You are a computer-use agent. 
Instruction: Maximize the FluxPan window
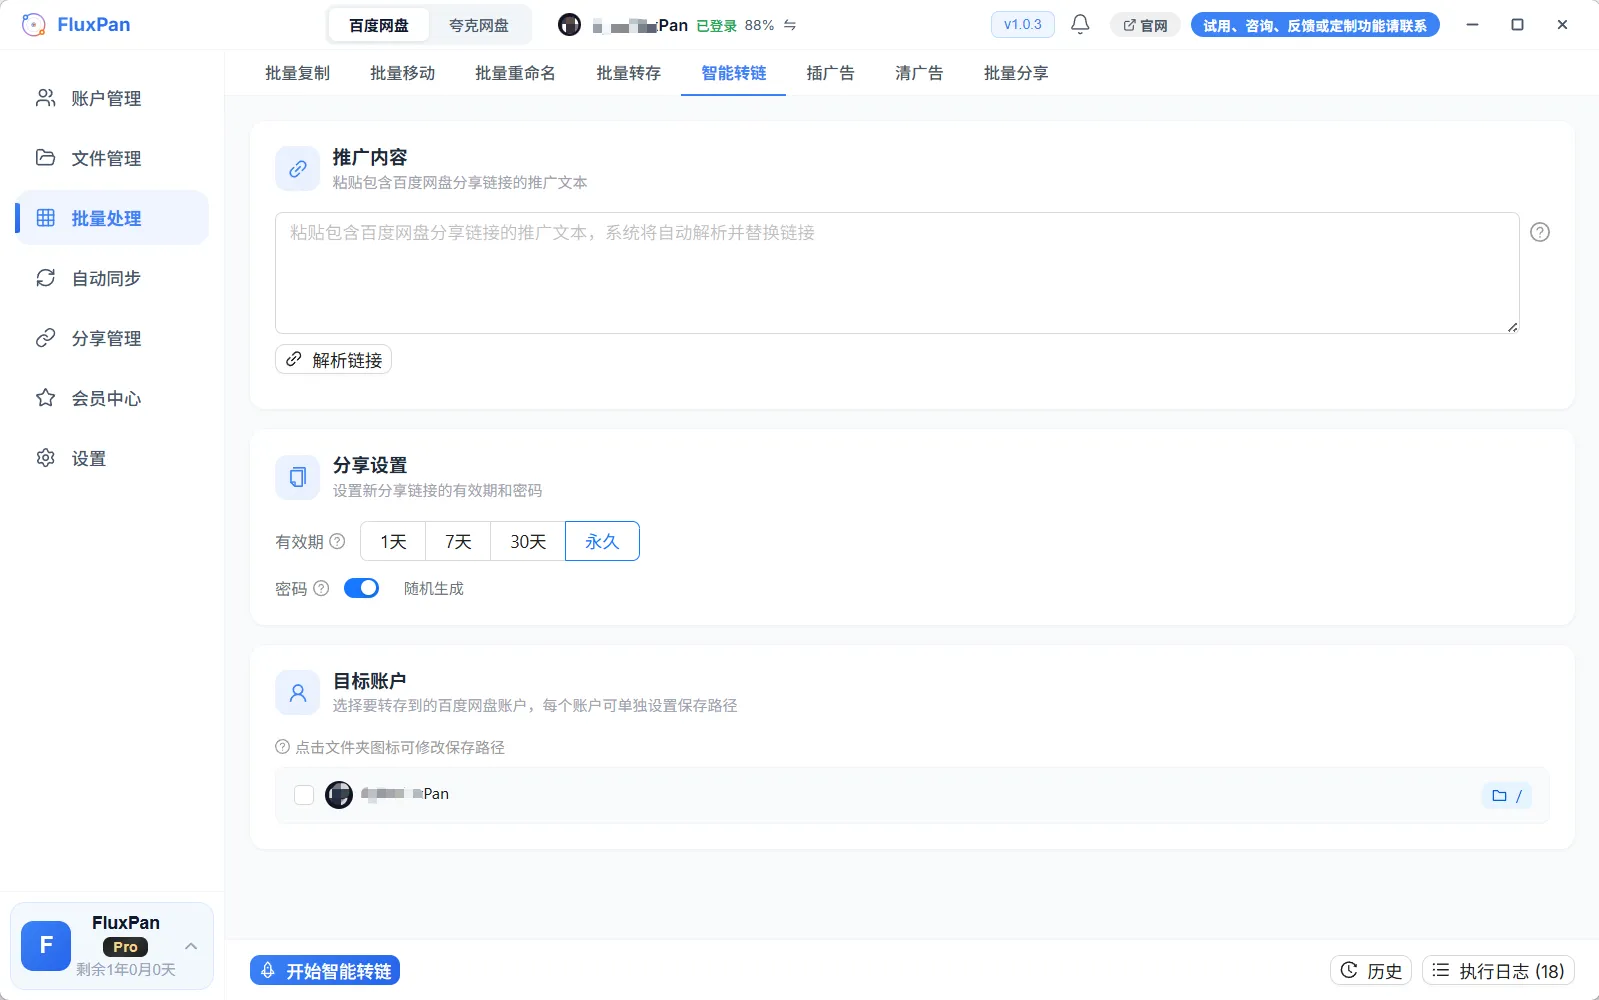click(1517, 25)
